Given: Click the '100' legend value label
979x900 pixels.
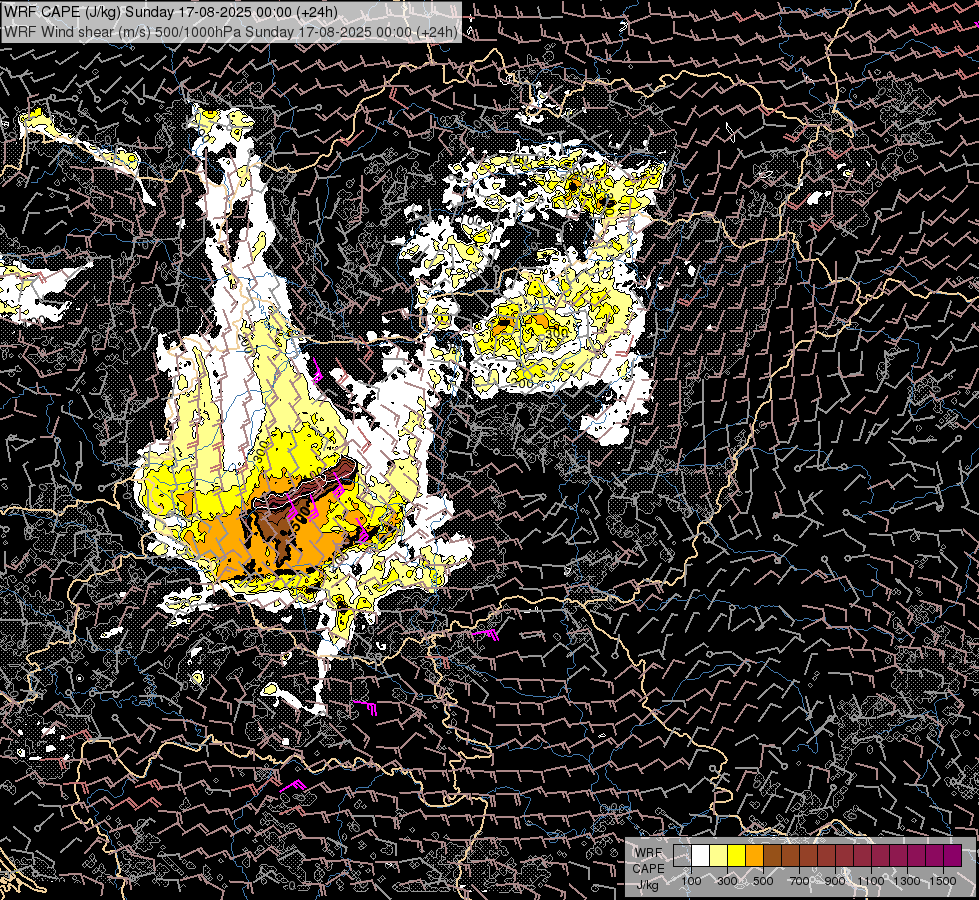Looking at the screenshot, I should point(691,881).
